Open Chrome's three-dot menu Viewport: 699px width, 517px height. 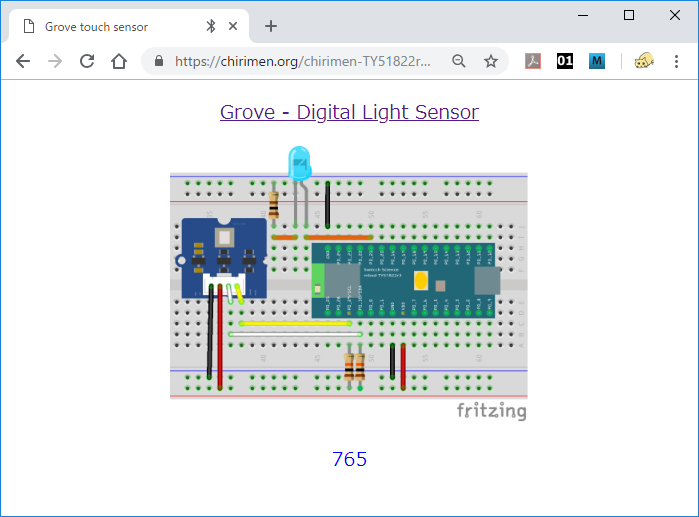point(676,61)
